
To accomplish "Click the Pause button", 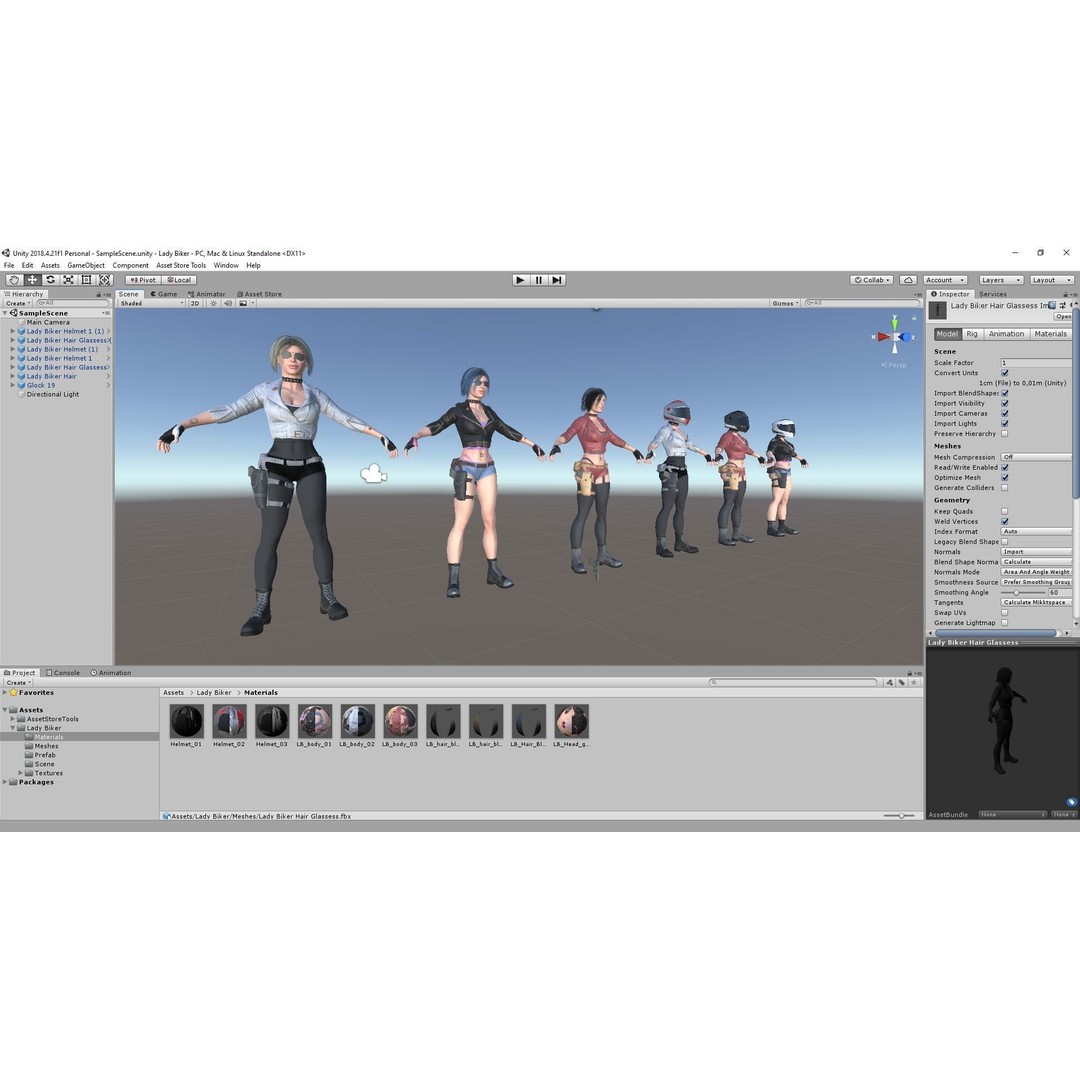I will [x=539, y=280].
